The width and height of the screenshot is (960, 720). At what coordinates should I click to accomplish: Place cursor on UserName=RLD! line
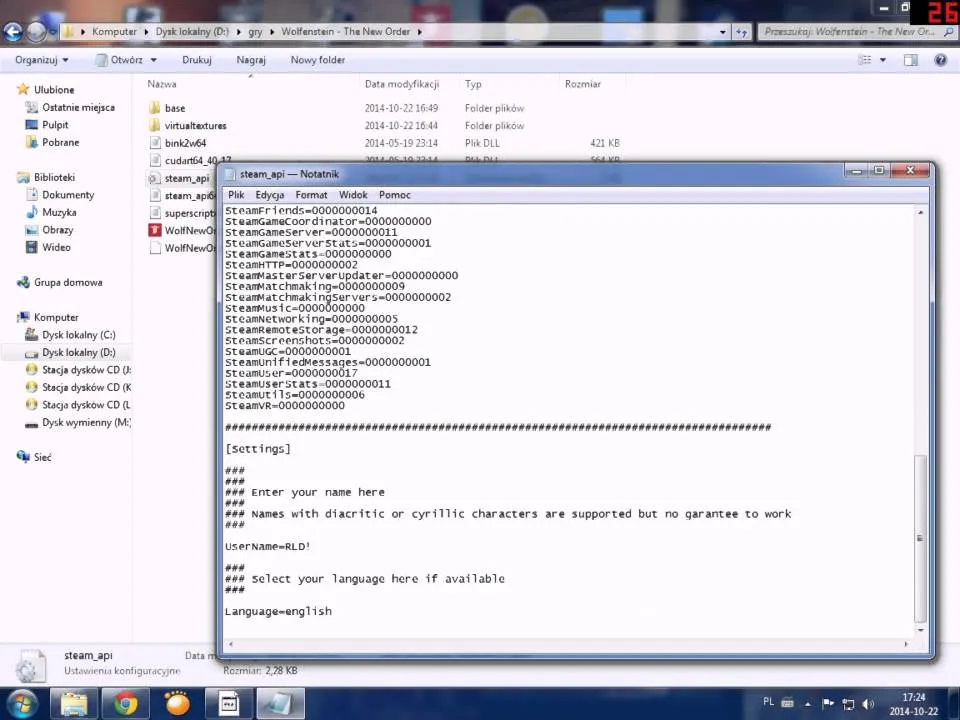point(268,547)
